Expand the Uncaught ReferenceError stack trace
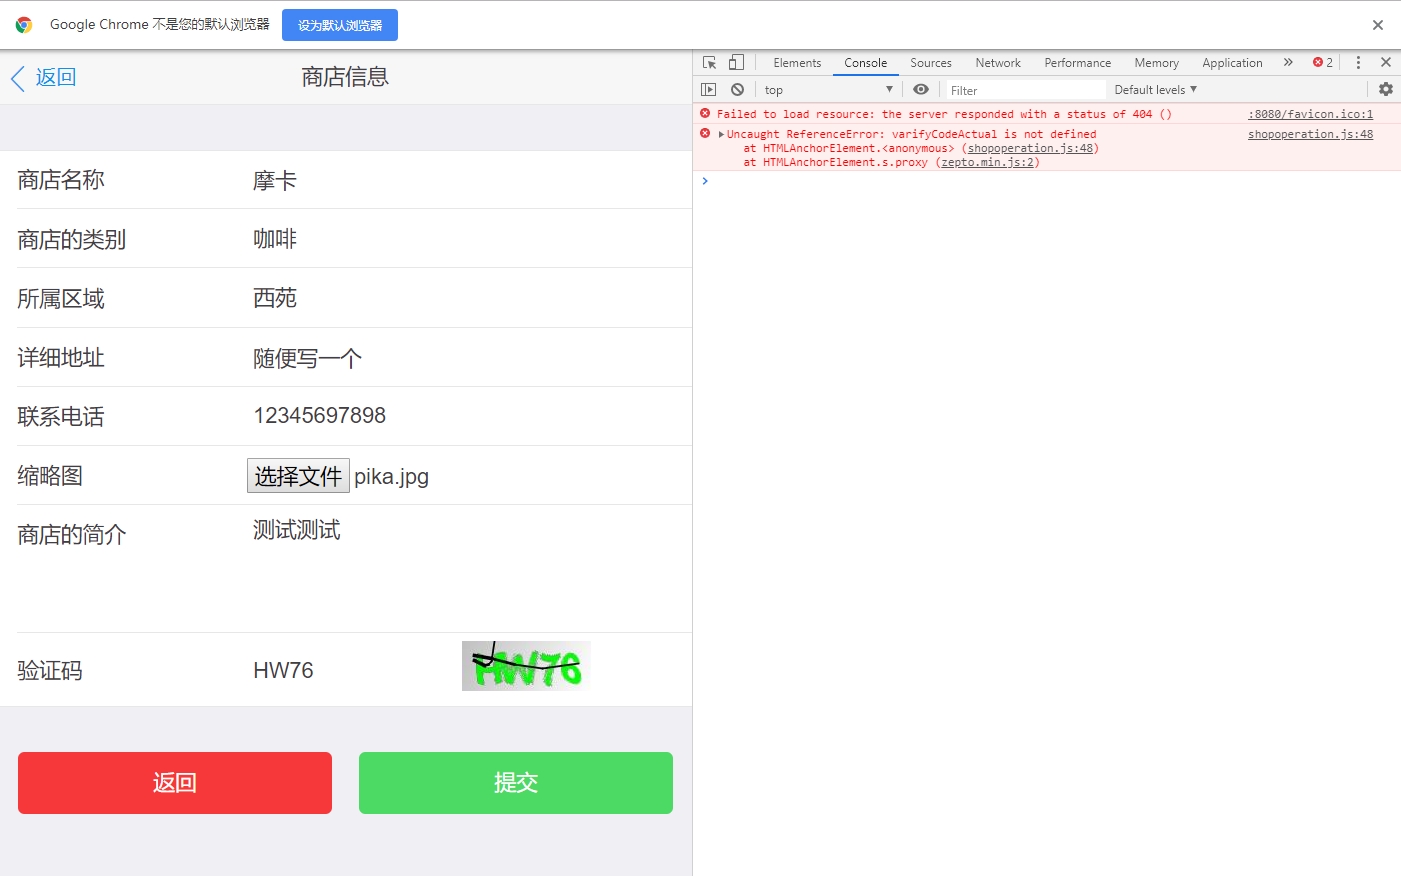This screenshot has width=1401, height=876. 721,134
